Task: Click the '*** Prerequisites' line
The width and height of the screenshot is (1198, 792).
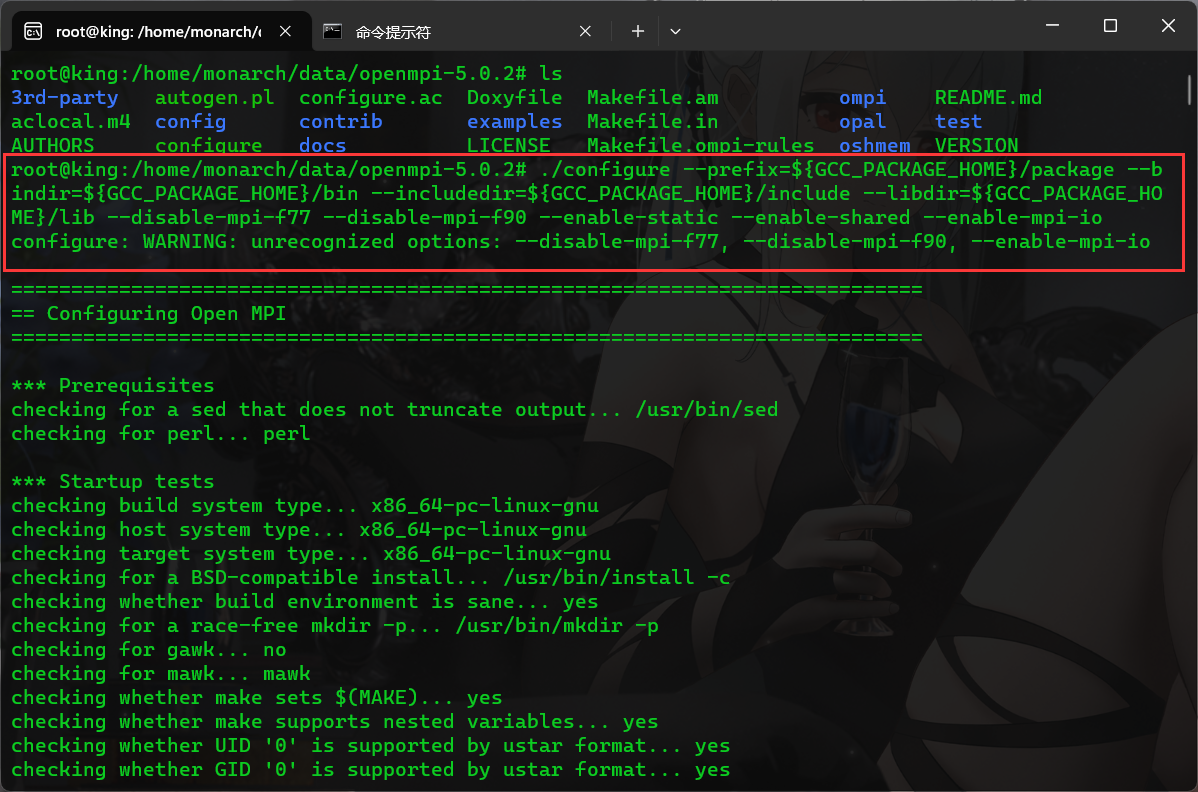Action: pyautogui.click(x=112, y=386)
